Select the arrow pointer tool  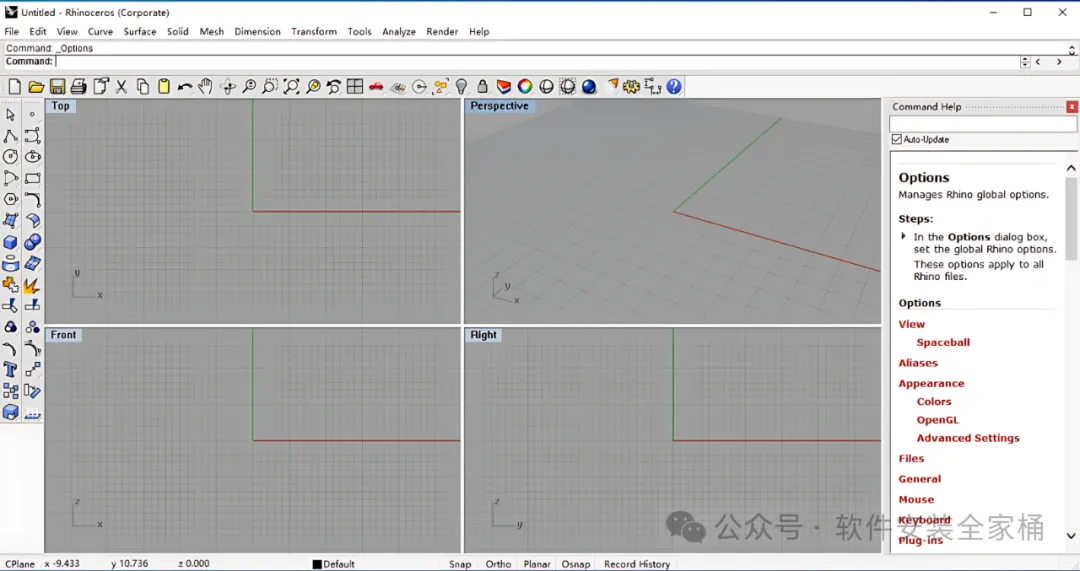pos(10,114)
